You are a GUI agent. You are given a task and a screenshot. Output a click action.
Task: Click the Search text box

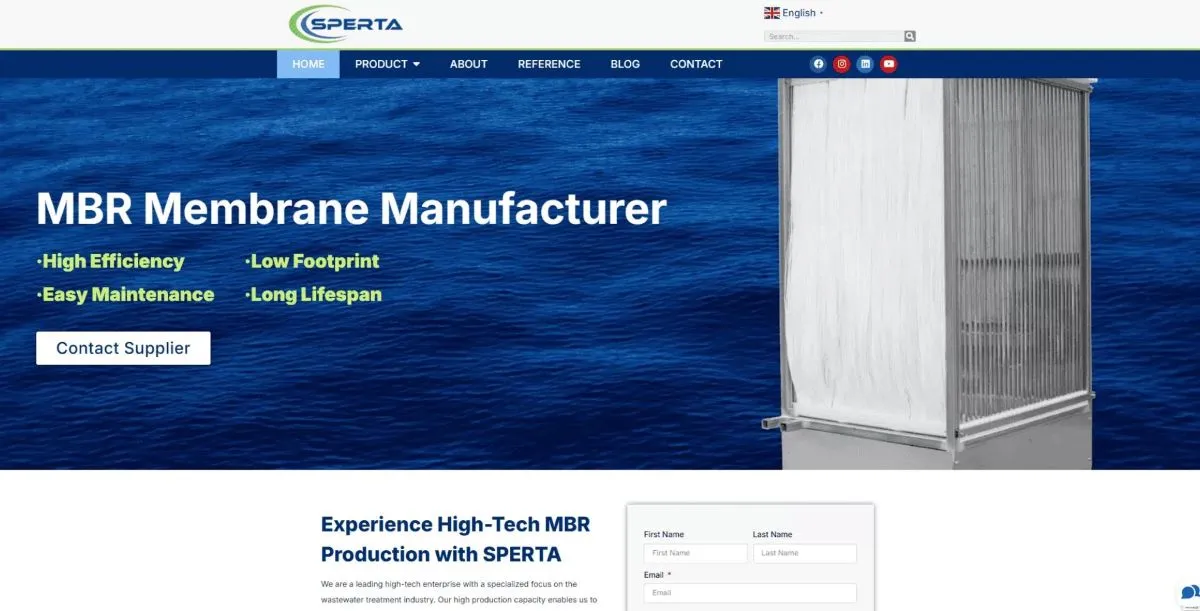[x=830, y=35]
